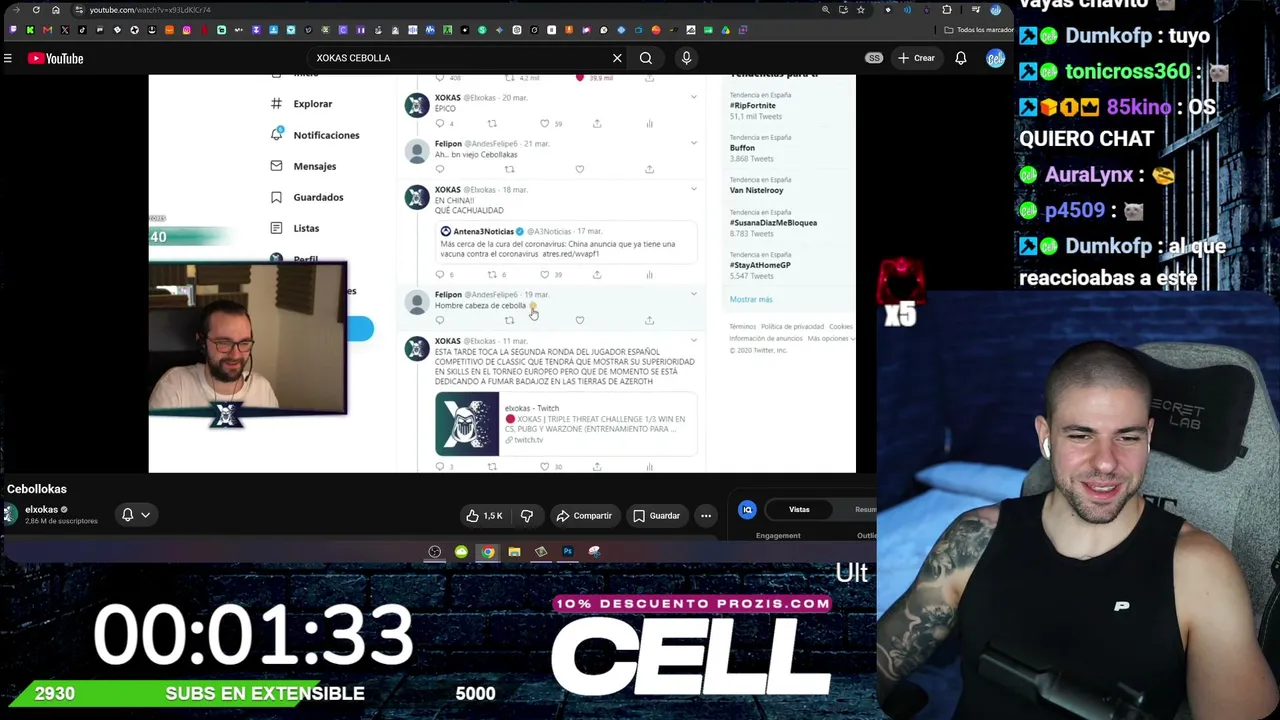The height and width of the screenshot is (720, 1280).
Task: Share the ÉPICO tweet
Action: (597, 124)
